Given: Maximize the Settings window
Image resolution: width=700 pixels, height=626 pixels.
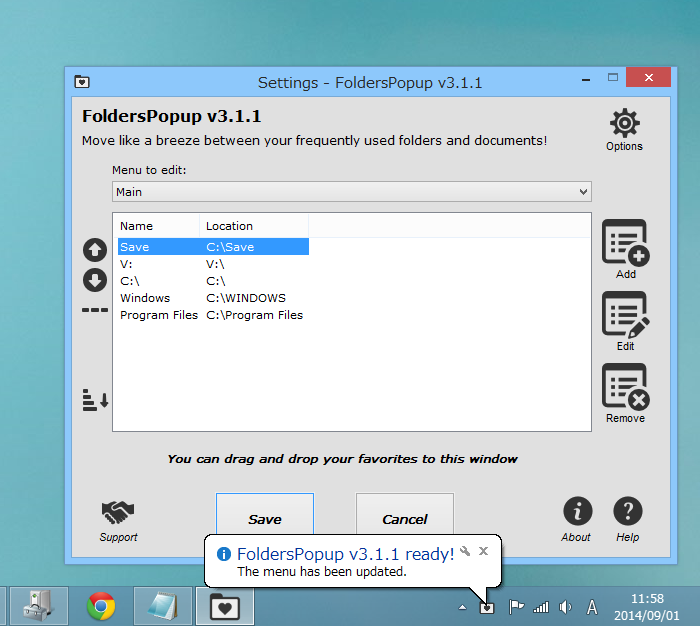Looking at the screenshot, I should click(612, 78).
